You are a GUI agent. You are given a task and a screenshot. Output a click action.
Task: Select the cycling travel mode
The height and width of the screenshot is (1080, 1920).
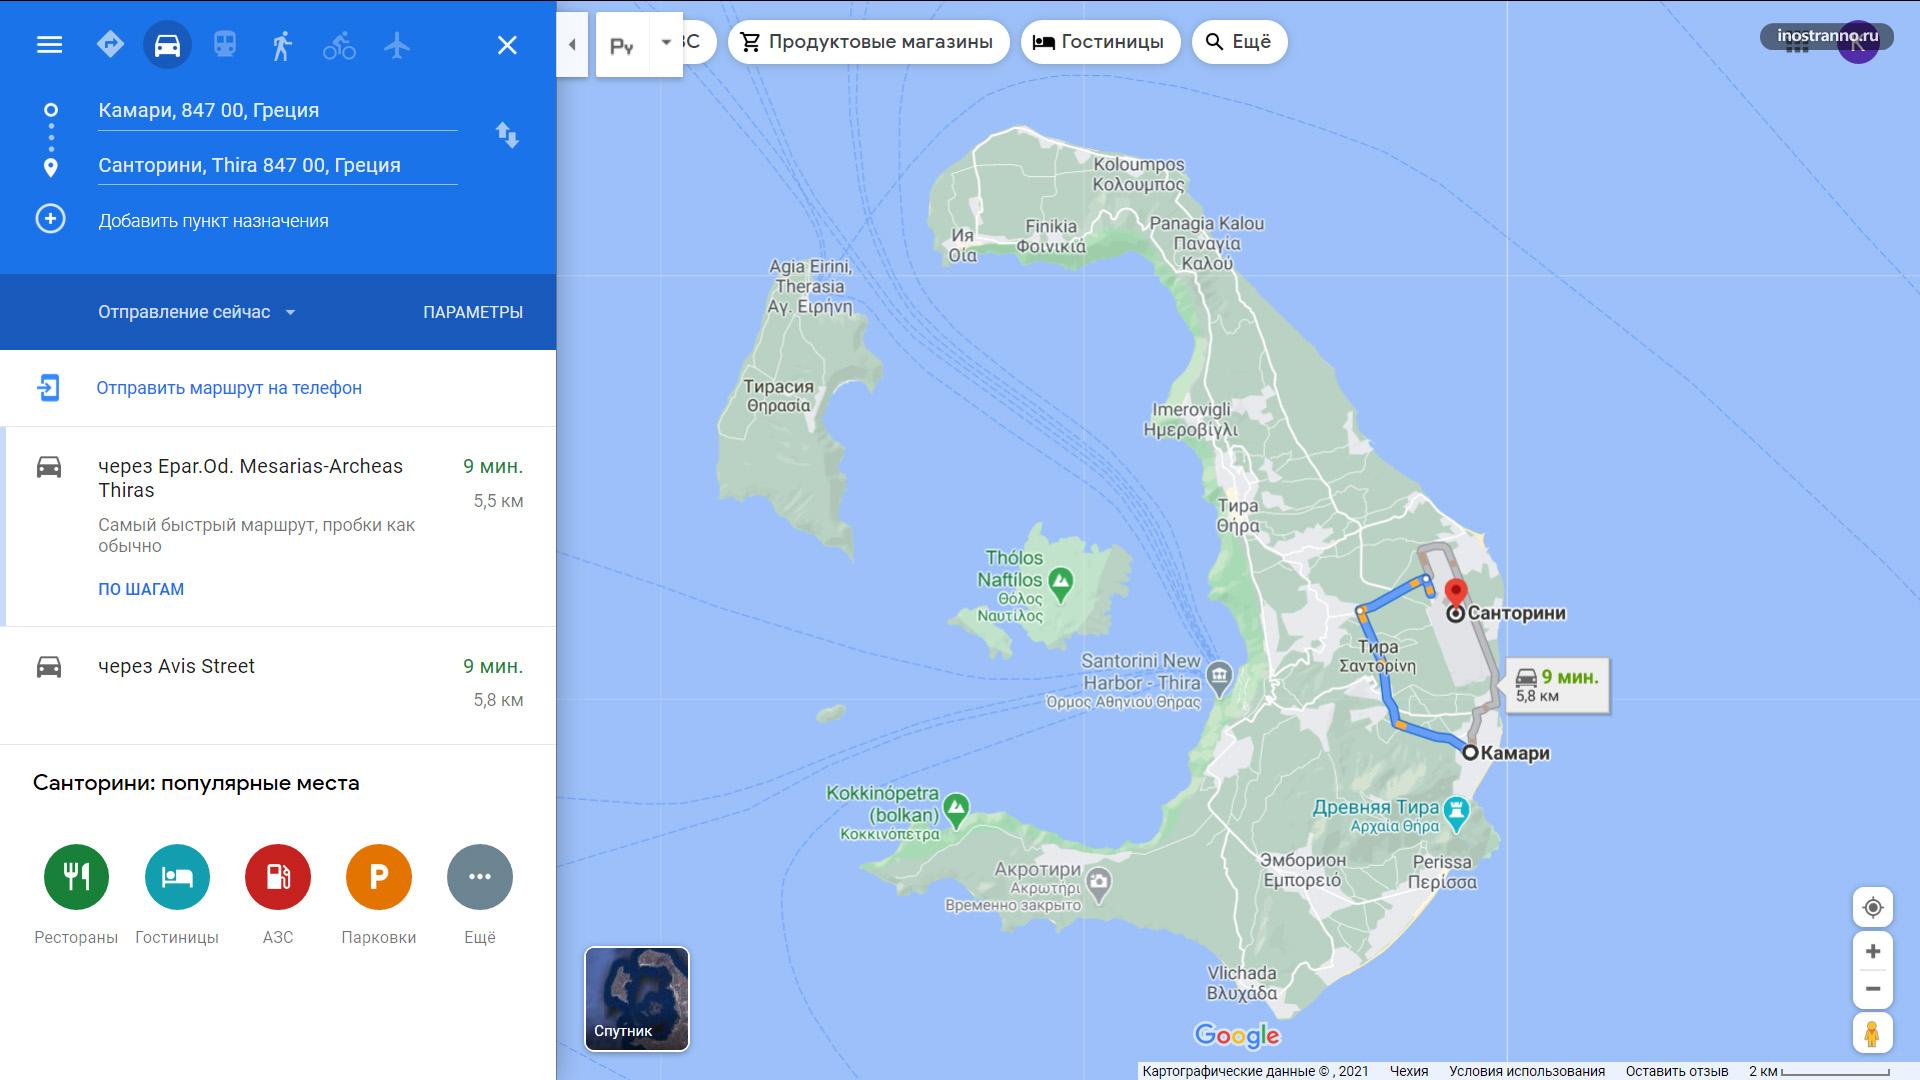(339, 45)
